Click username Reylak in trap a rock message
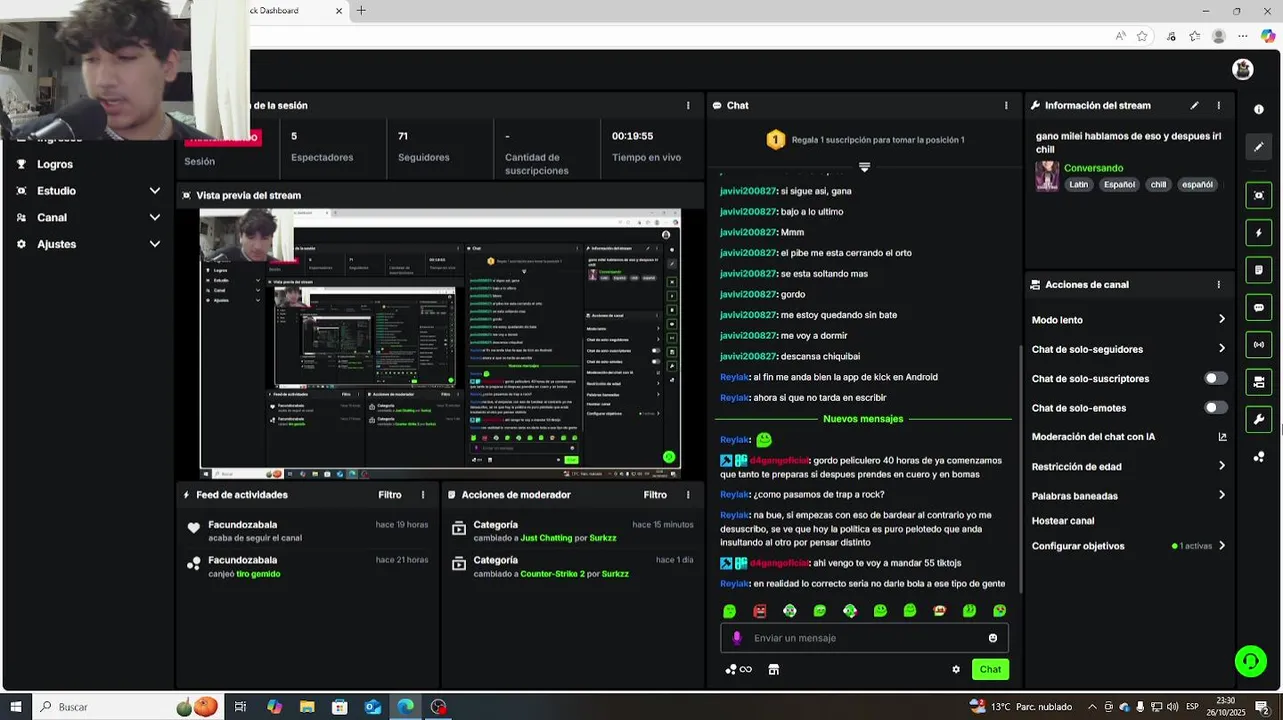 (x=734, y=494)
